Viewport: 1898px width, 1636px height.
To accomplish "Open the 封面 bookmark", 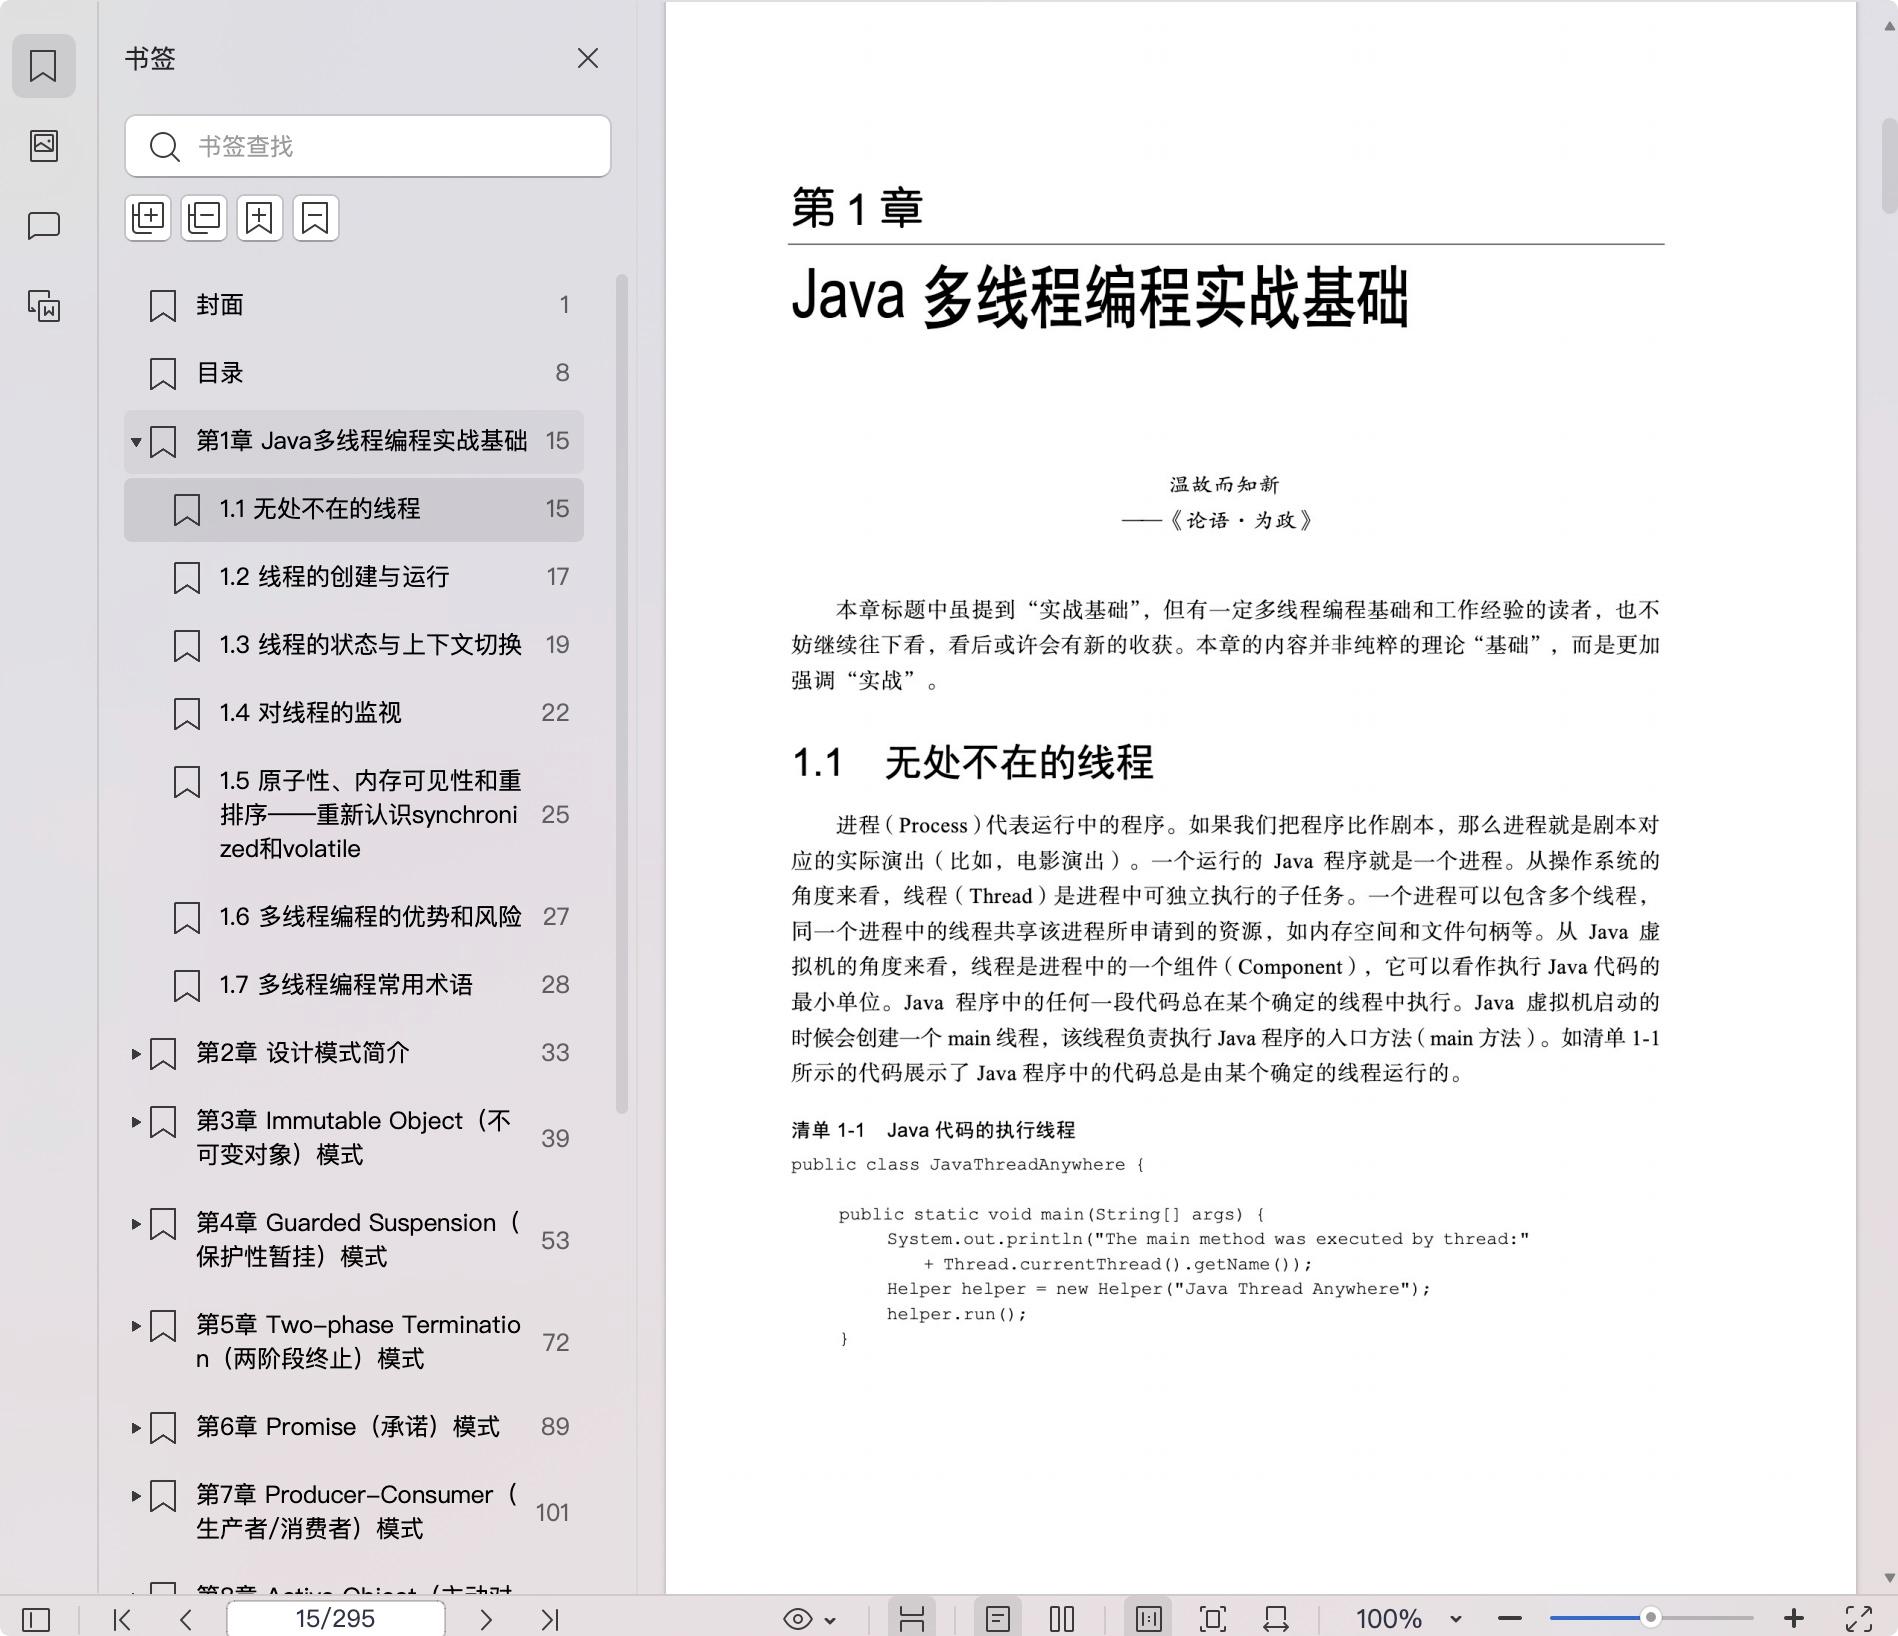I will pyautogui.click(x=354, y=305).
